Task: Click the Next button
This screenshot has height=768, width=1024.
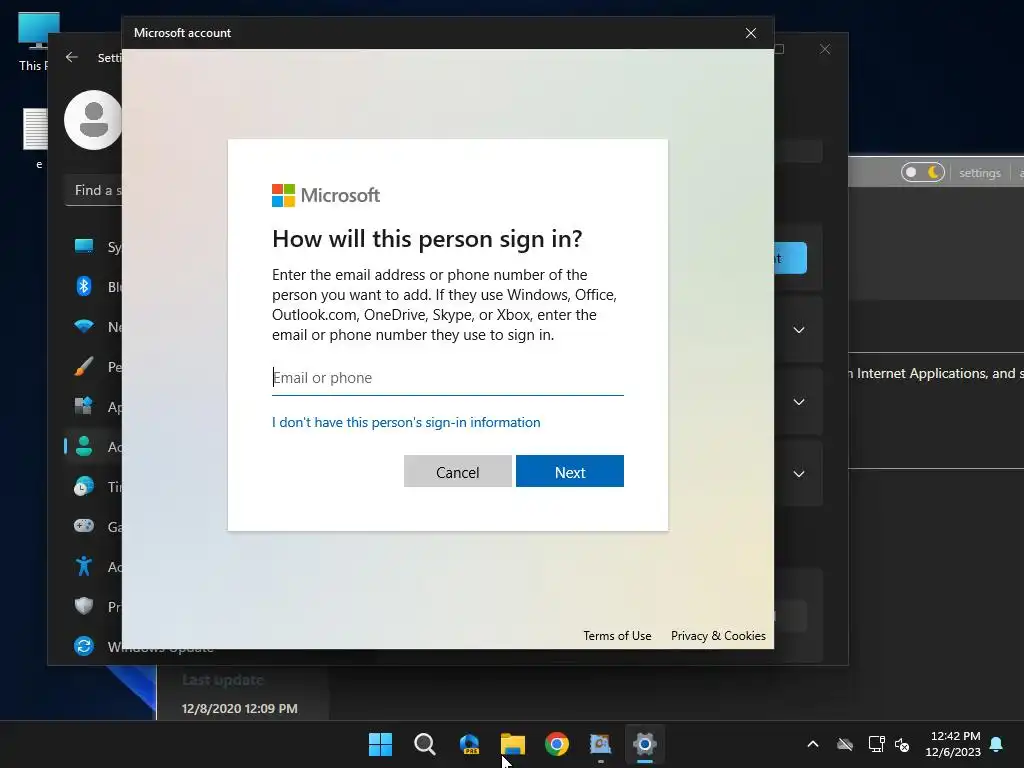Action: (569, 472)
